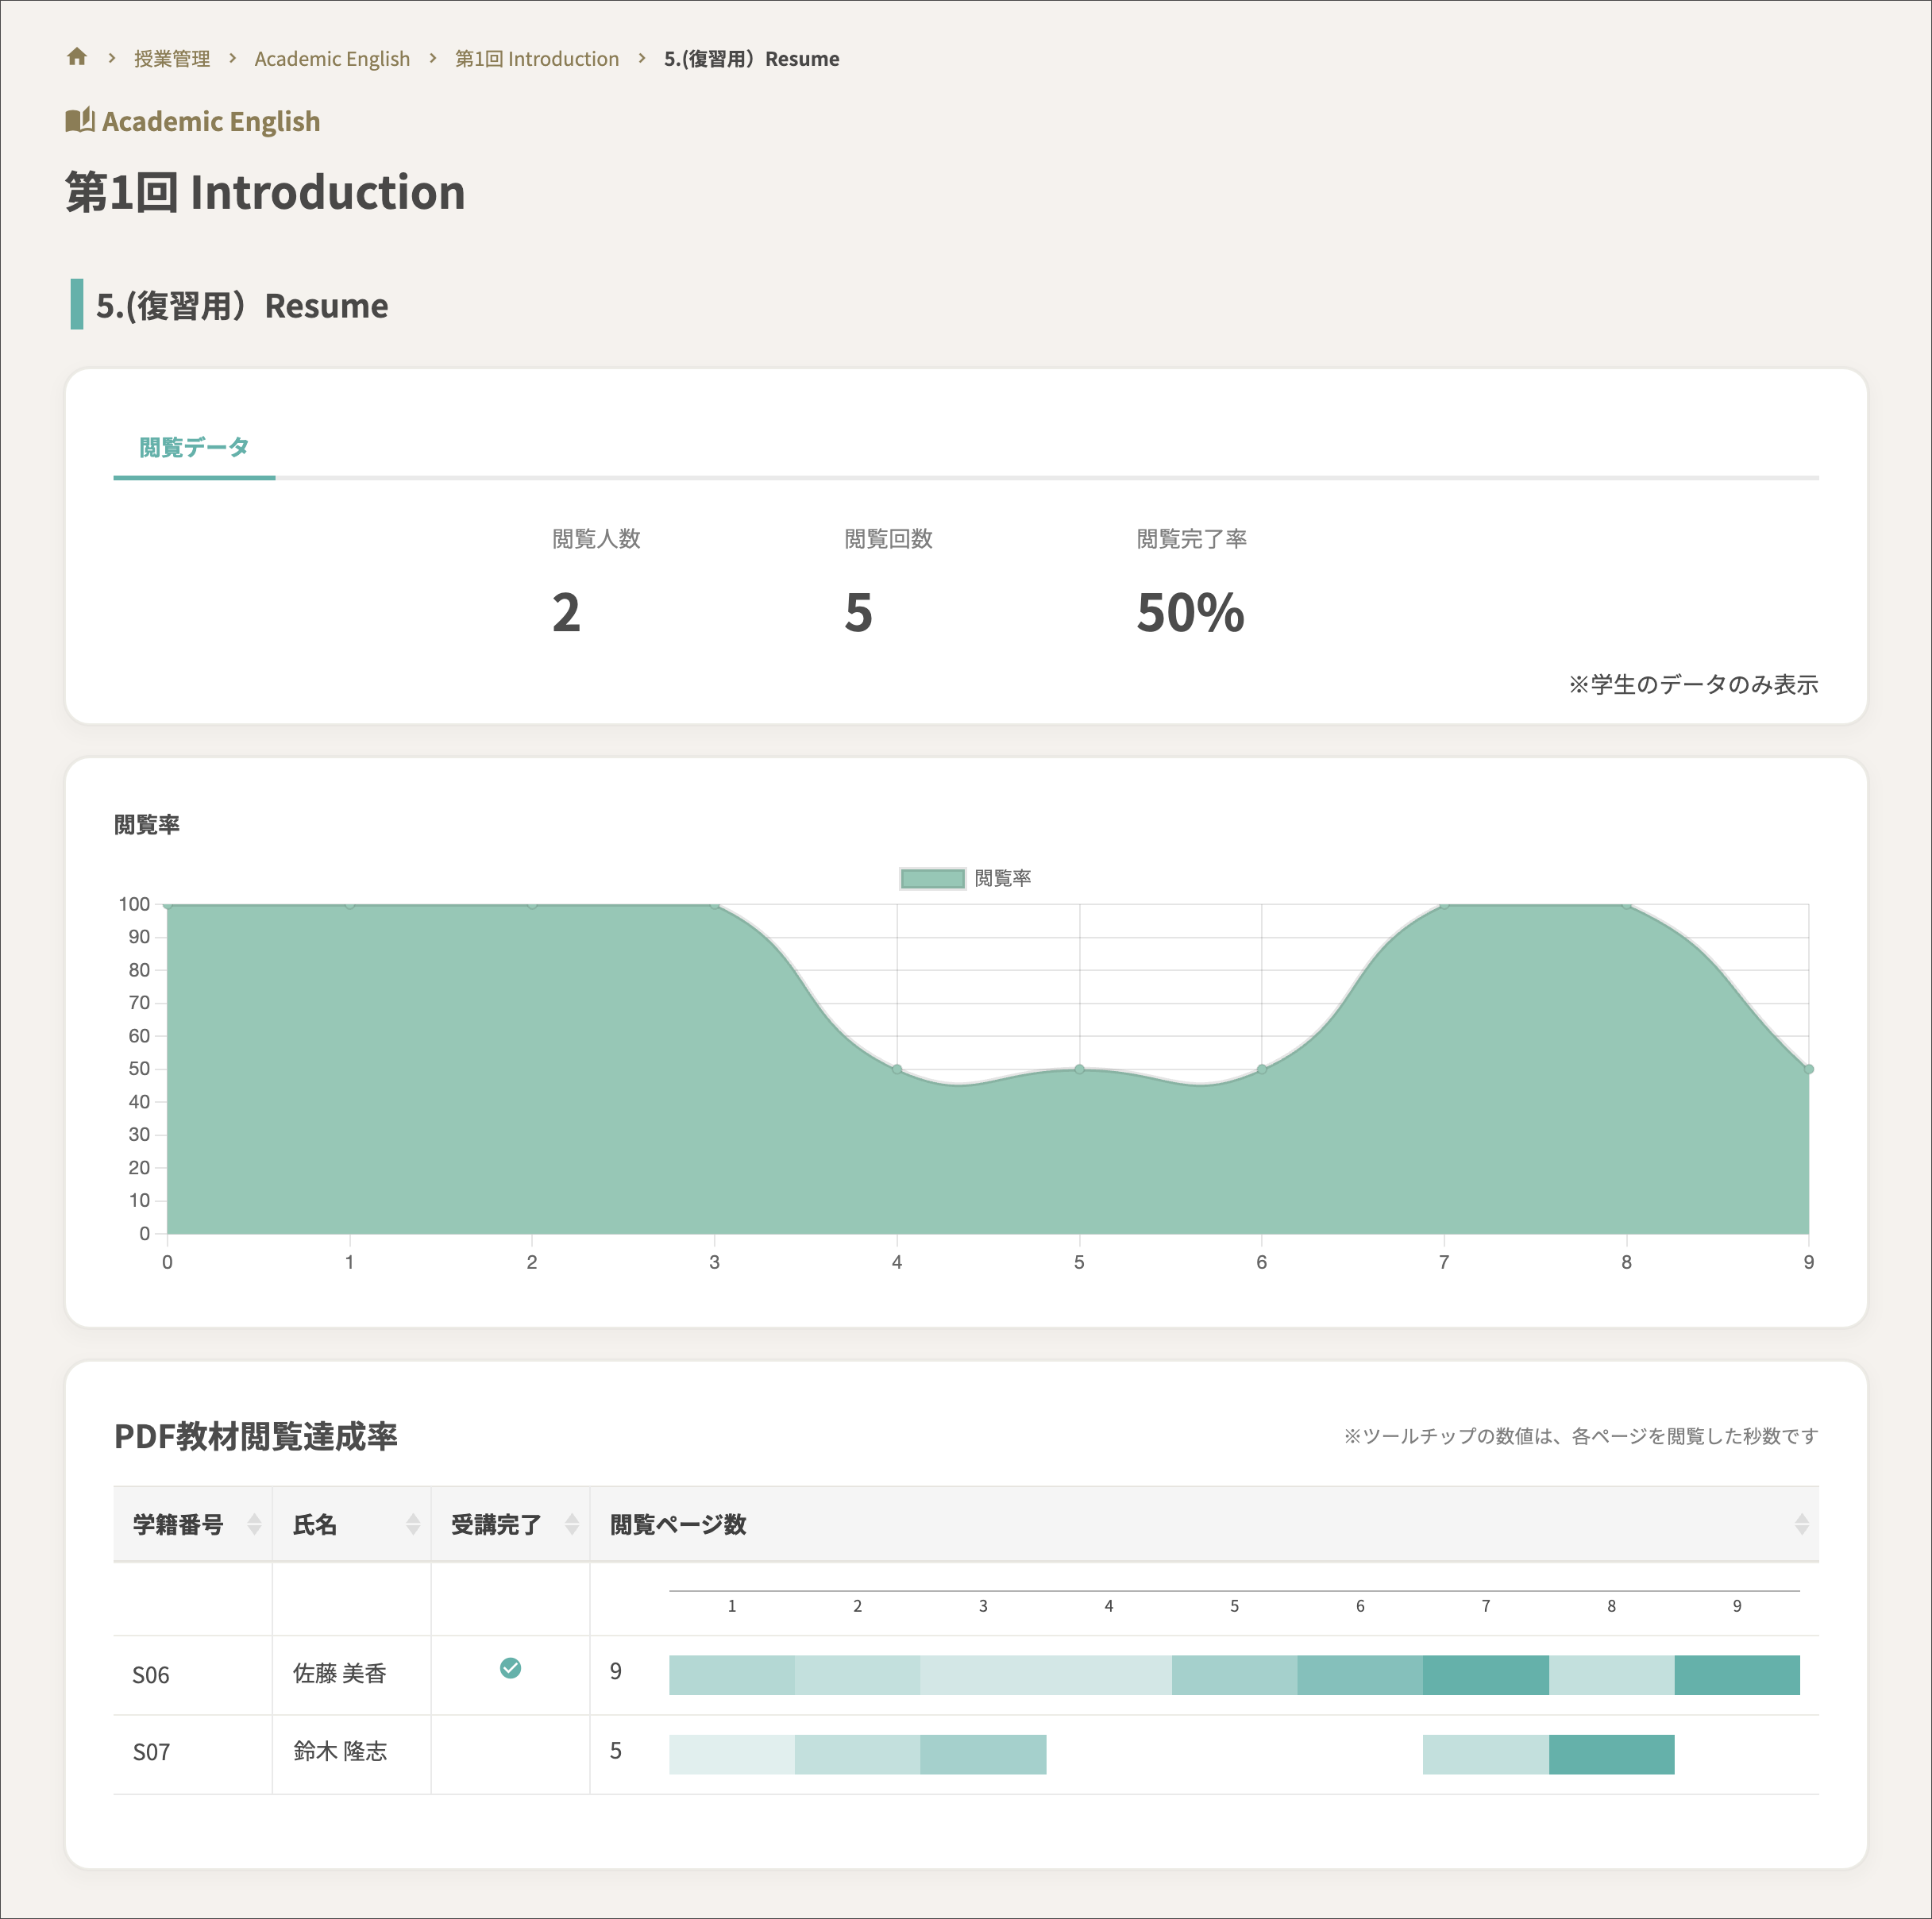
Task: Click page 3 bar segment for S07
Action: (x=983, y=1754)
